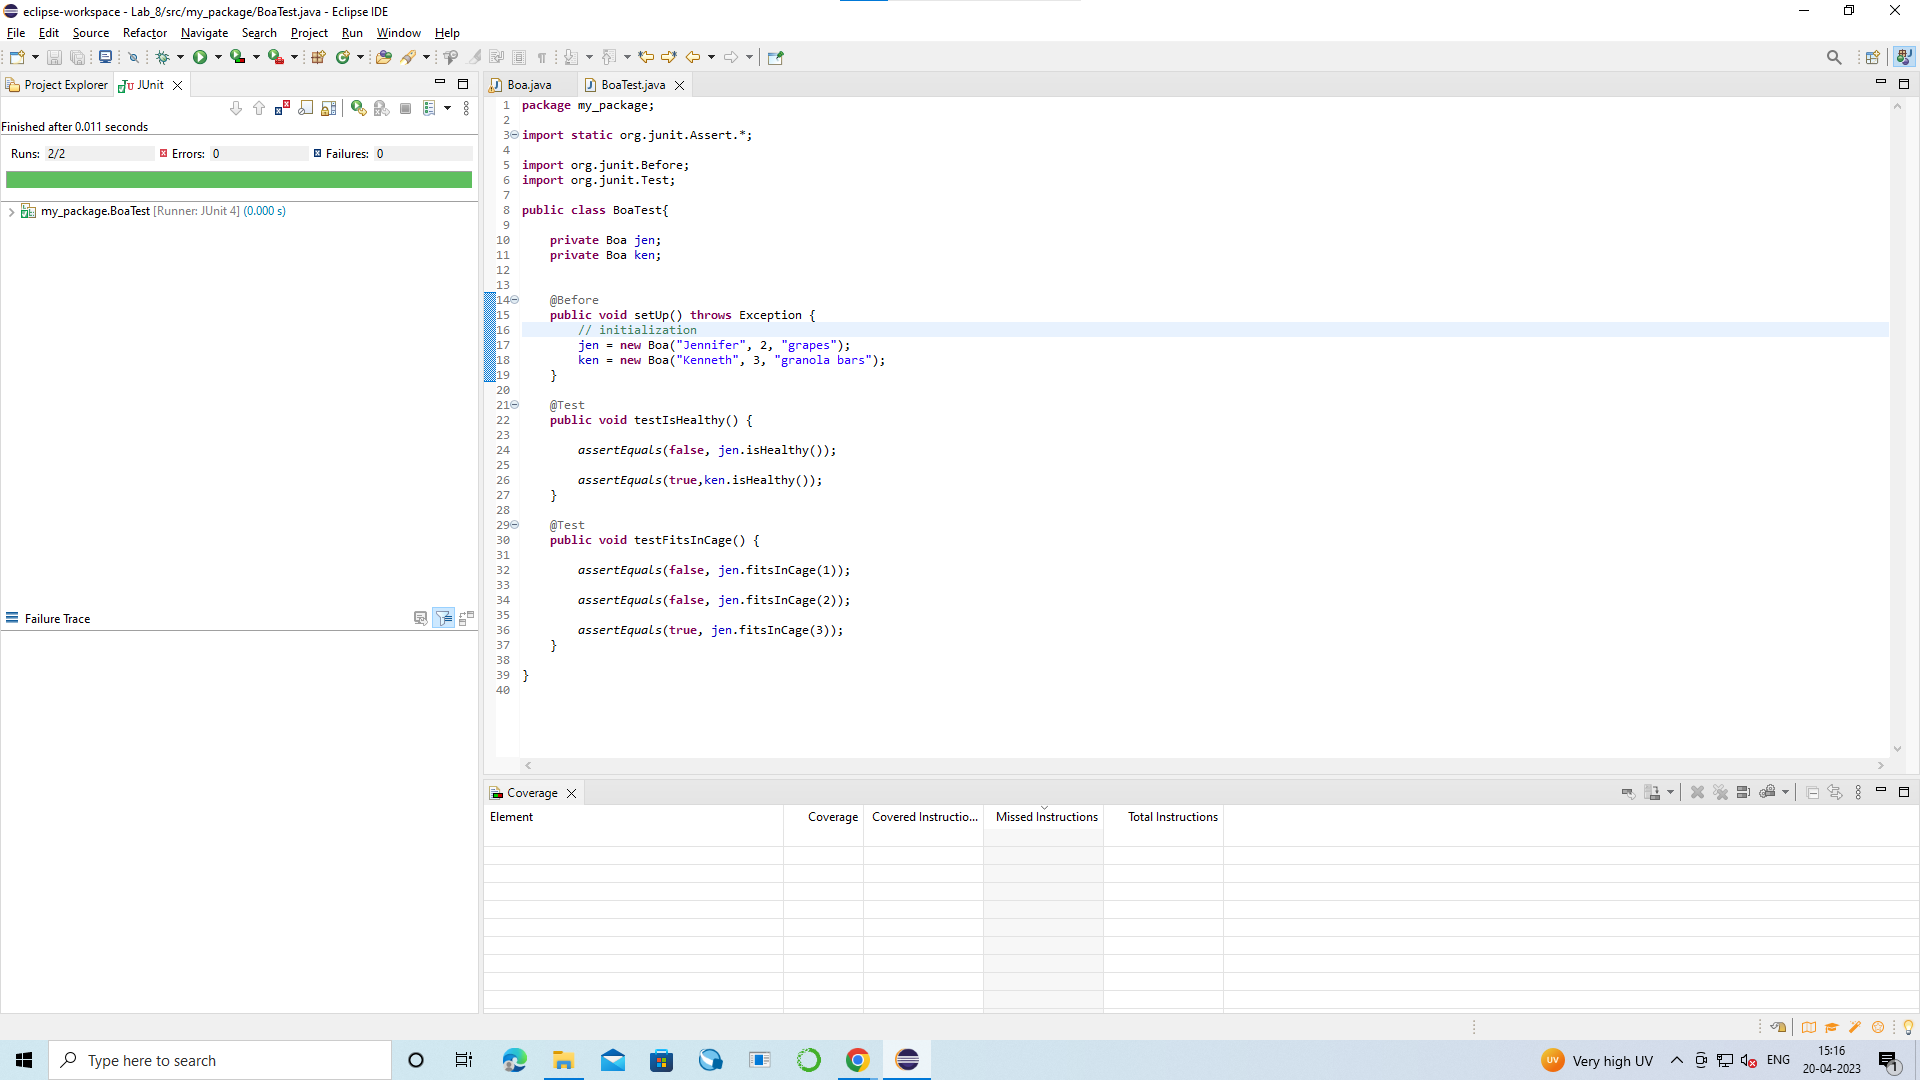Open Run configurations dropdown arrow
This screenshot has width=1920, height=1080.
point(218,57)
